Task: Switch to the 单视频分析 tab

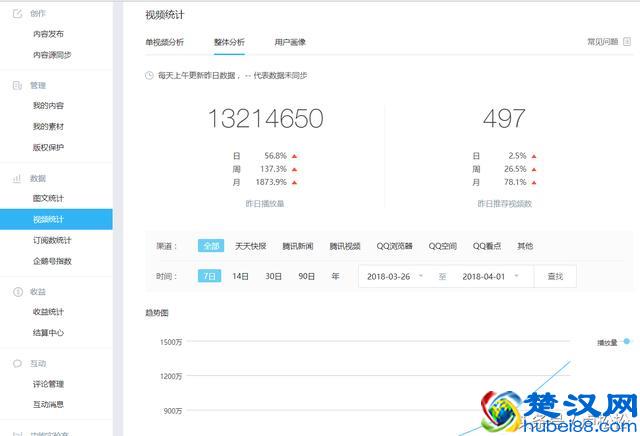Action: click(x=164, y=42)
